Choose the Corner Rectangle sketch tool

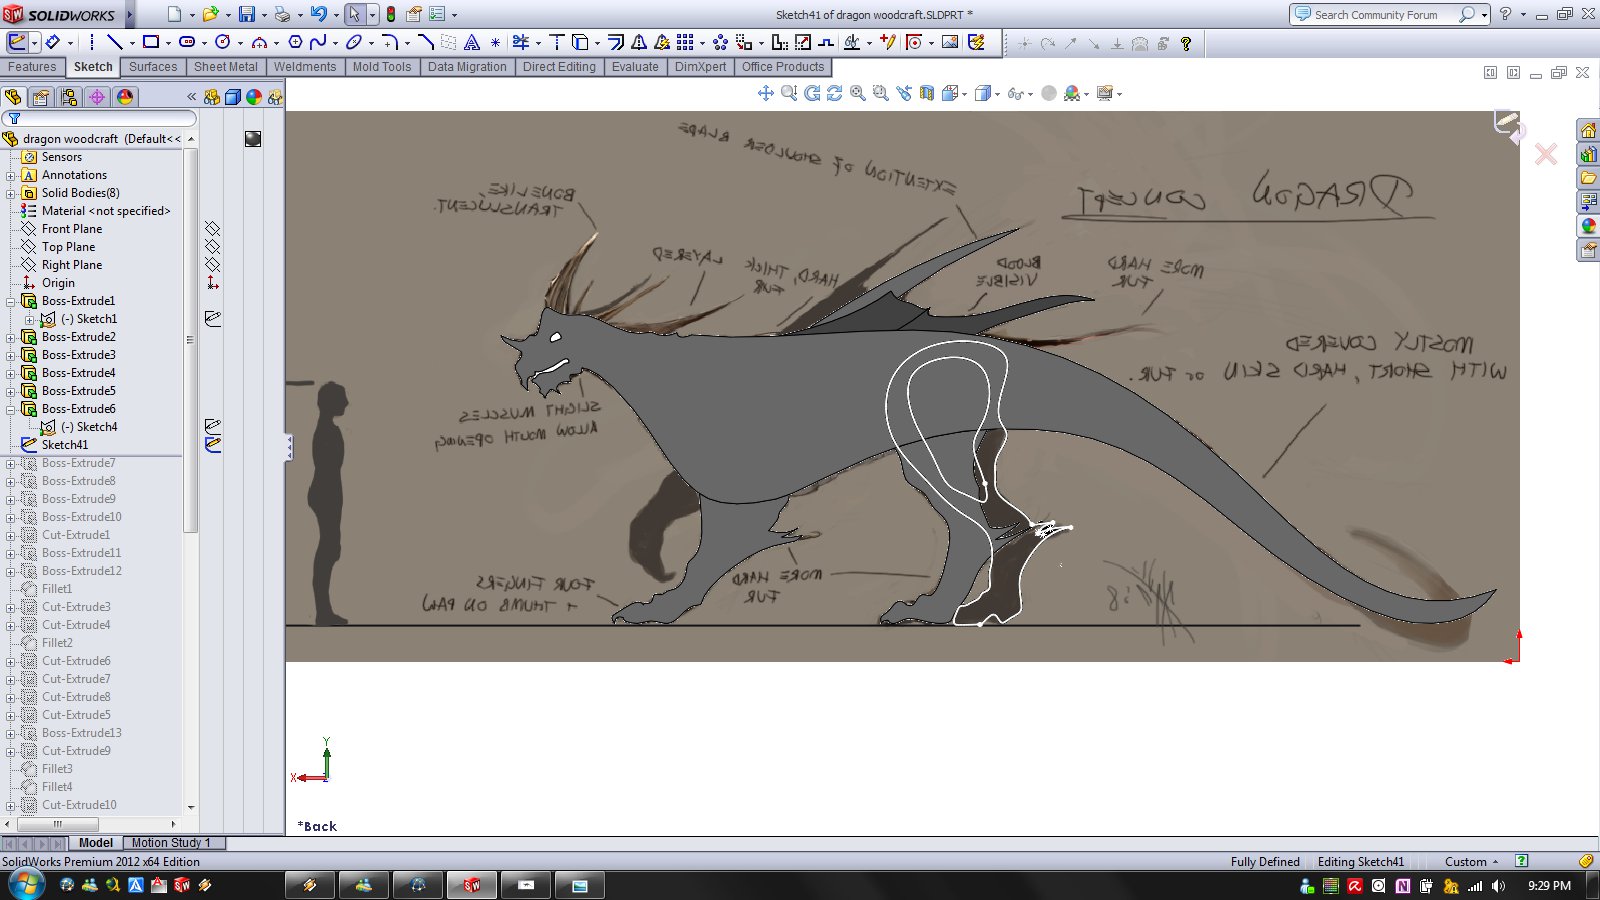(151, 42)
